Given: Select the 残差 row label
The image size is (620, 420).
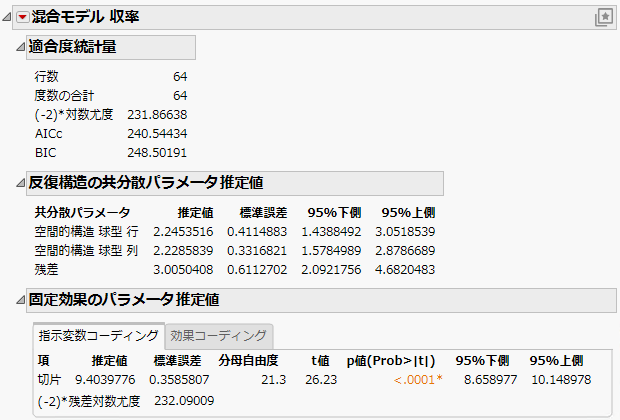Looking at the screenshot, I should 46,269.
